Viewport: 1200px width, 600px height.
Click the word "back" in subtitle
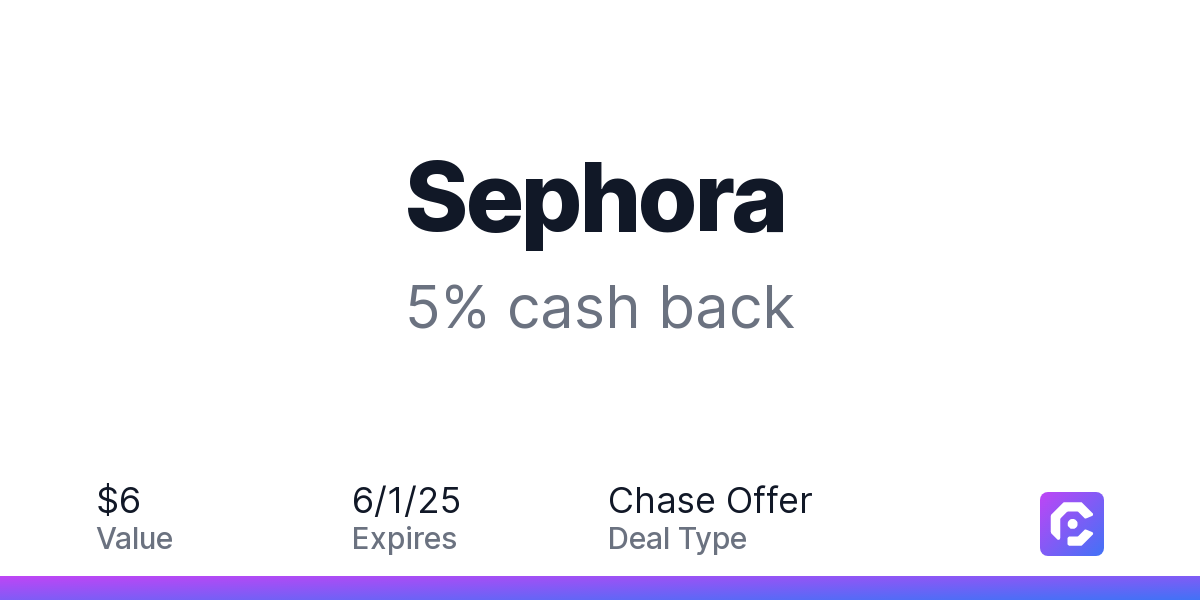pos(727,307)
